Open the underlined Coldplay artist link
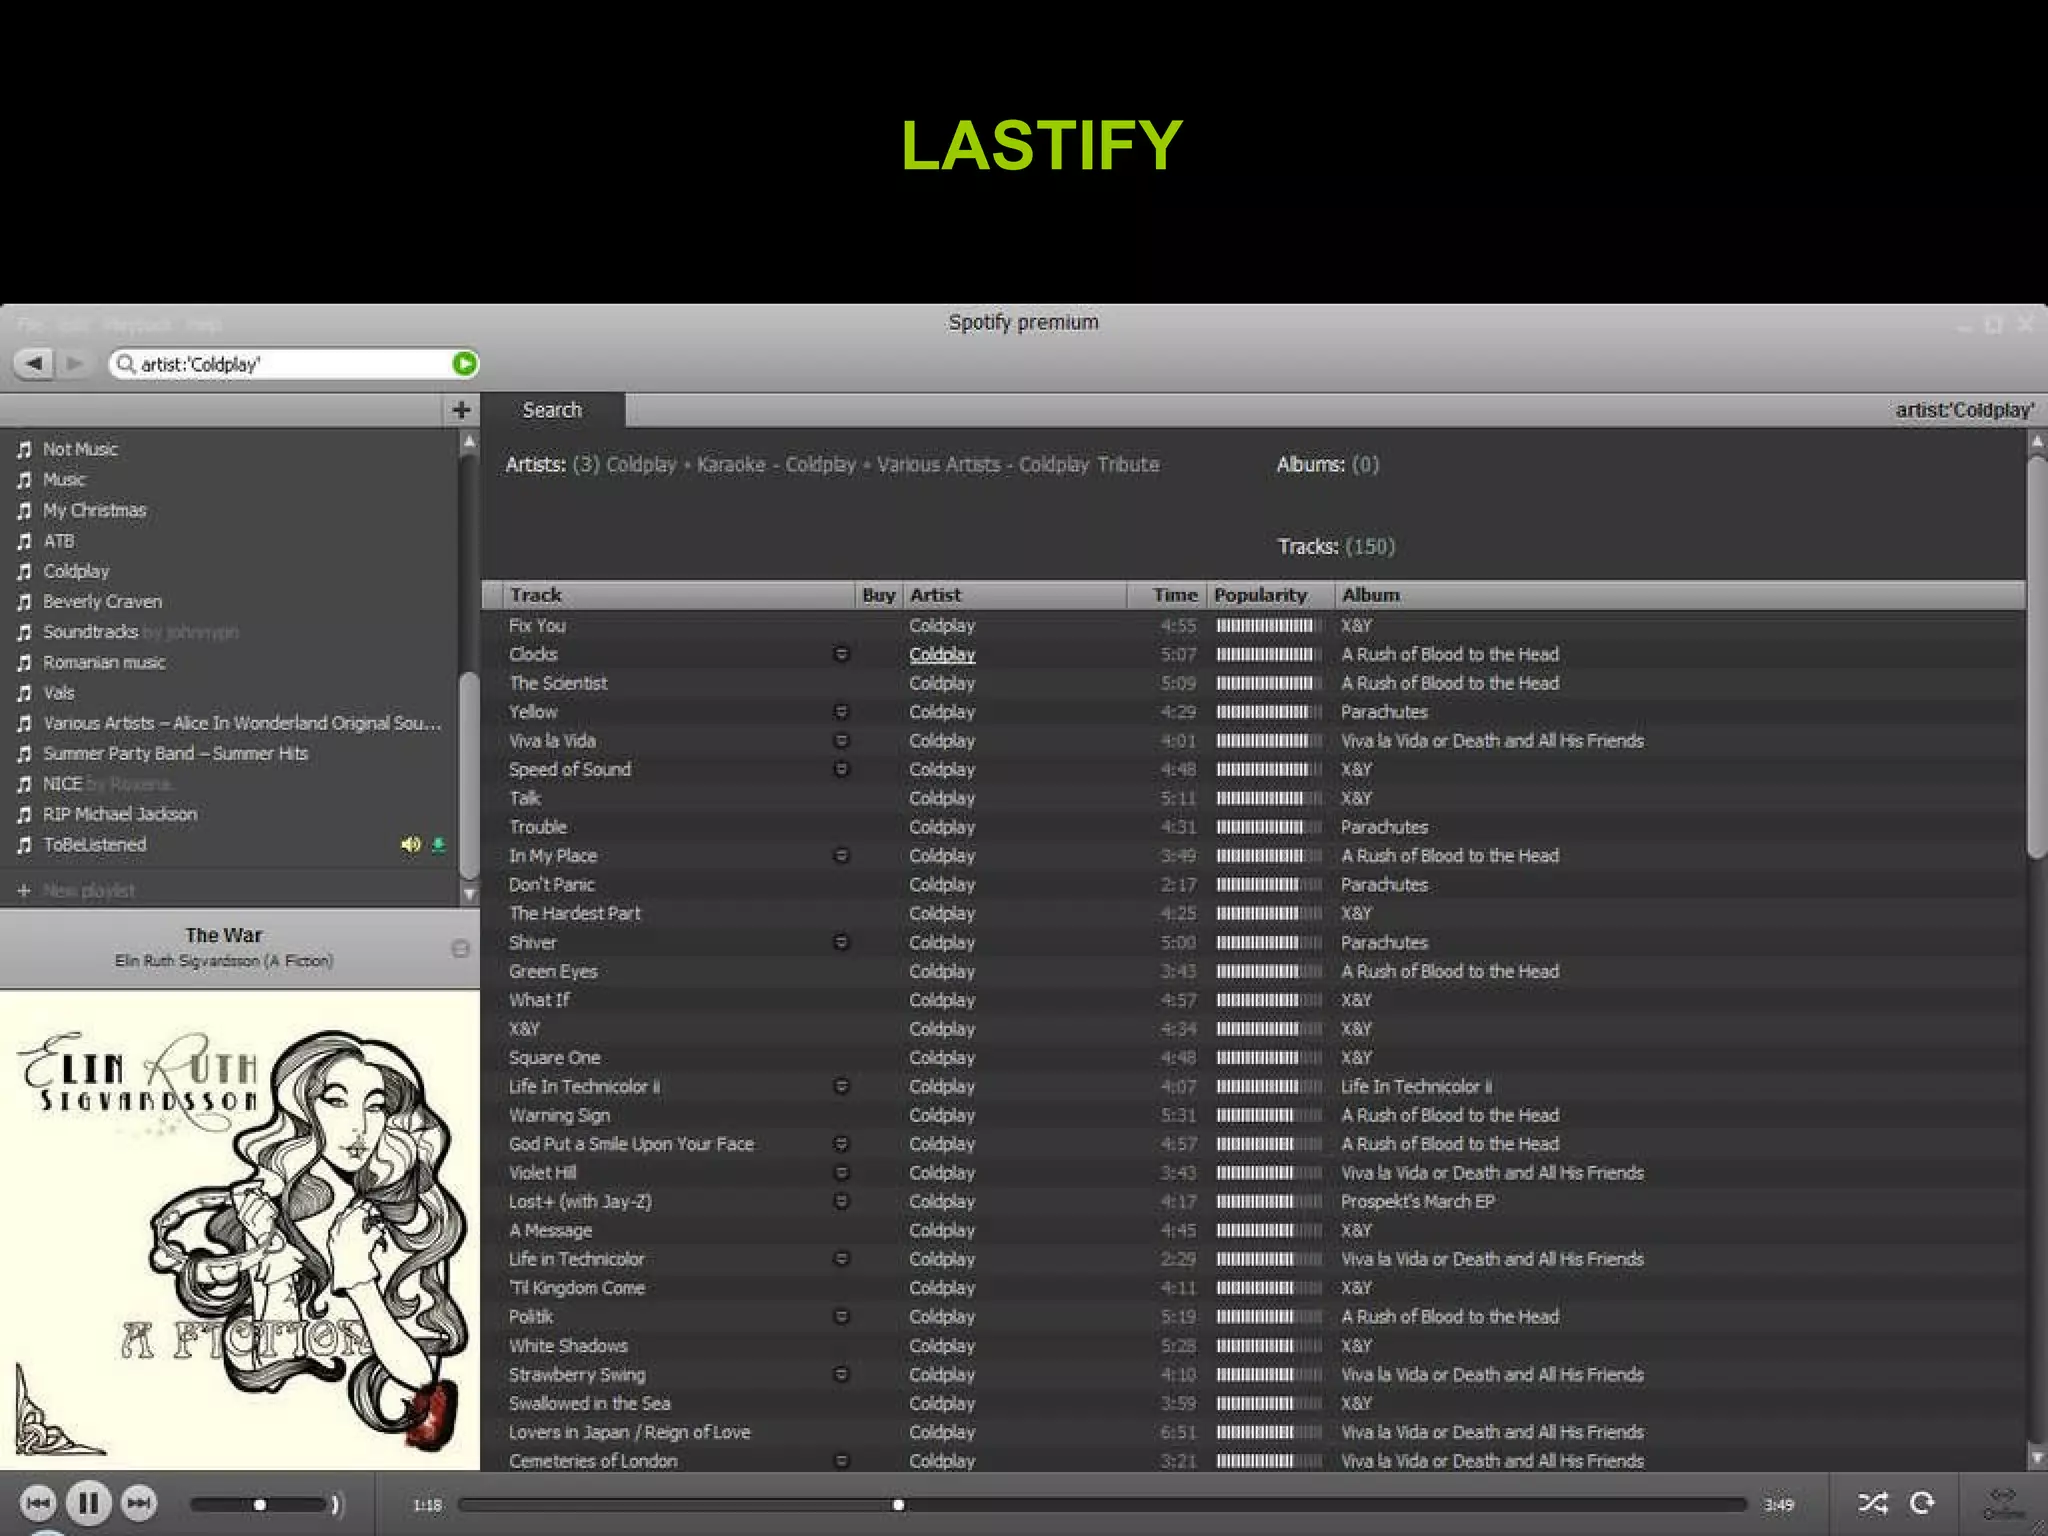Image resolution: width=2048 pixels, height=1536 pixels. [941, 654]
